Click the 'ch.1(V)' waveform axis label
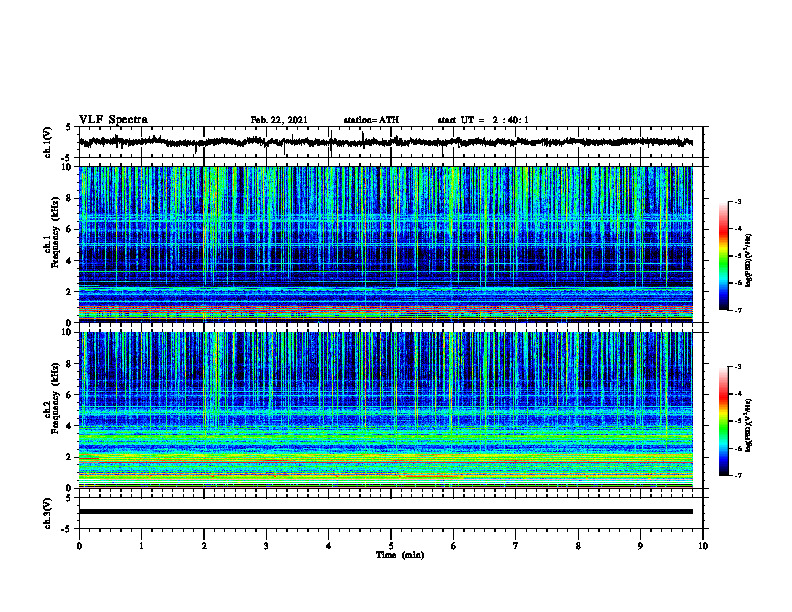This screenshot has height=612, width=792. tap(48, 142)
